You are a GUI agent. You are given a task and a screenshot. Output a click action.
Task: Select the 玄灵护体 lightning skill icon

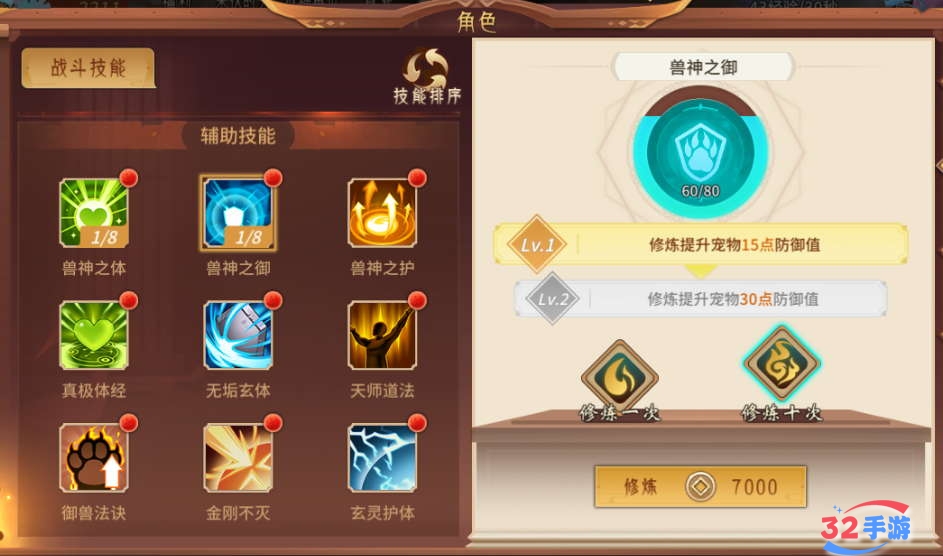pyautogui.click(x=382, y=458)
